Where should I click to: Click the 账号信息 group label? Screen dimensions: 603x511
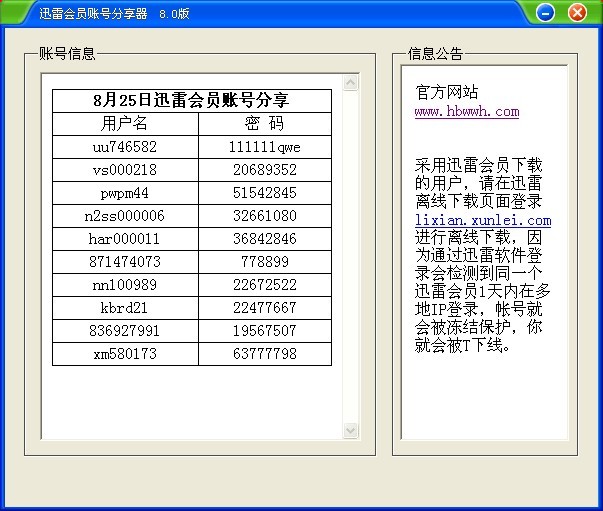point(67,54)
